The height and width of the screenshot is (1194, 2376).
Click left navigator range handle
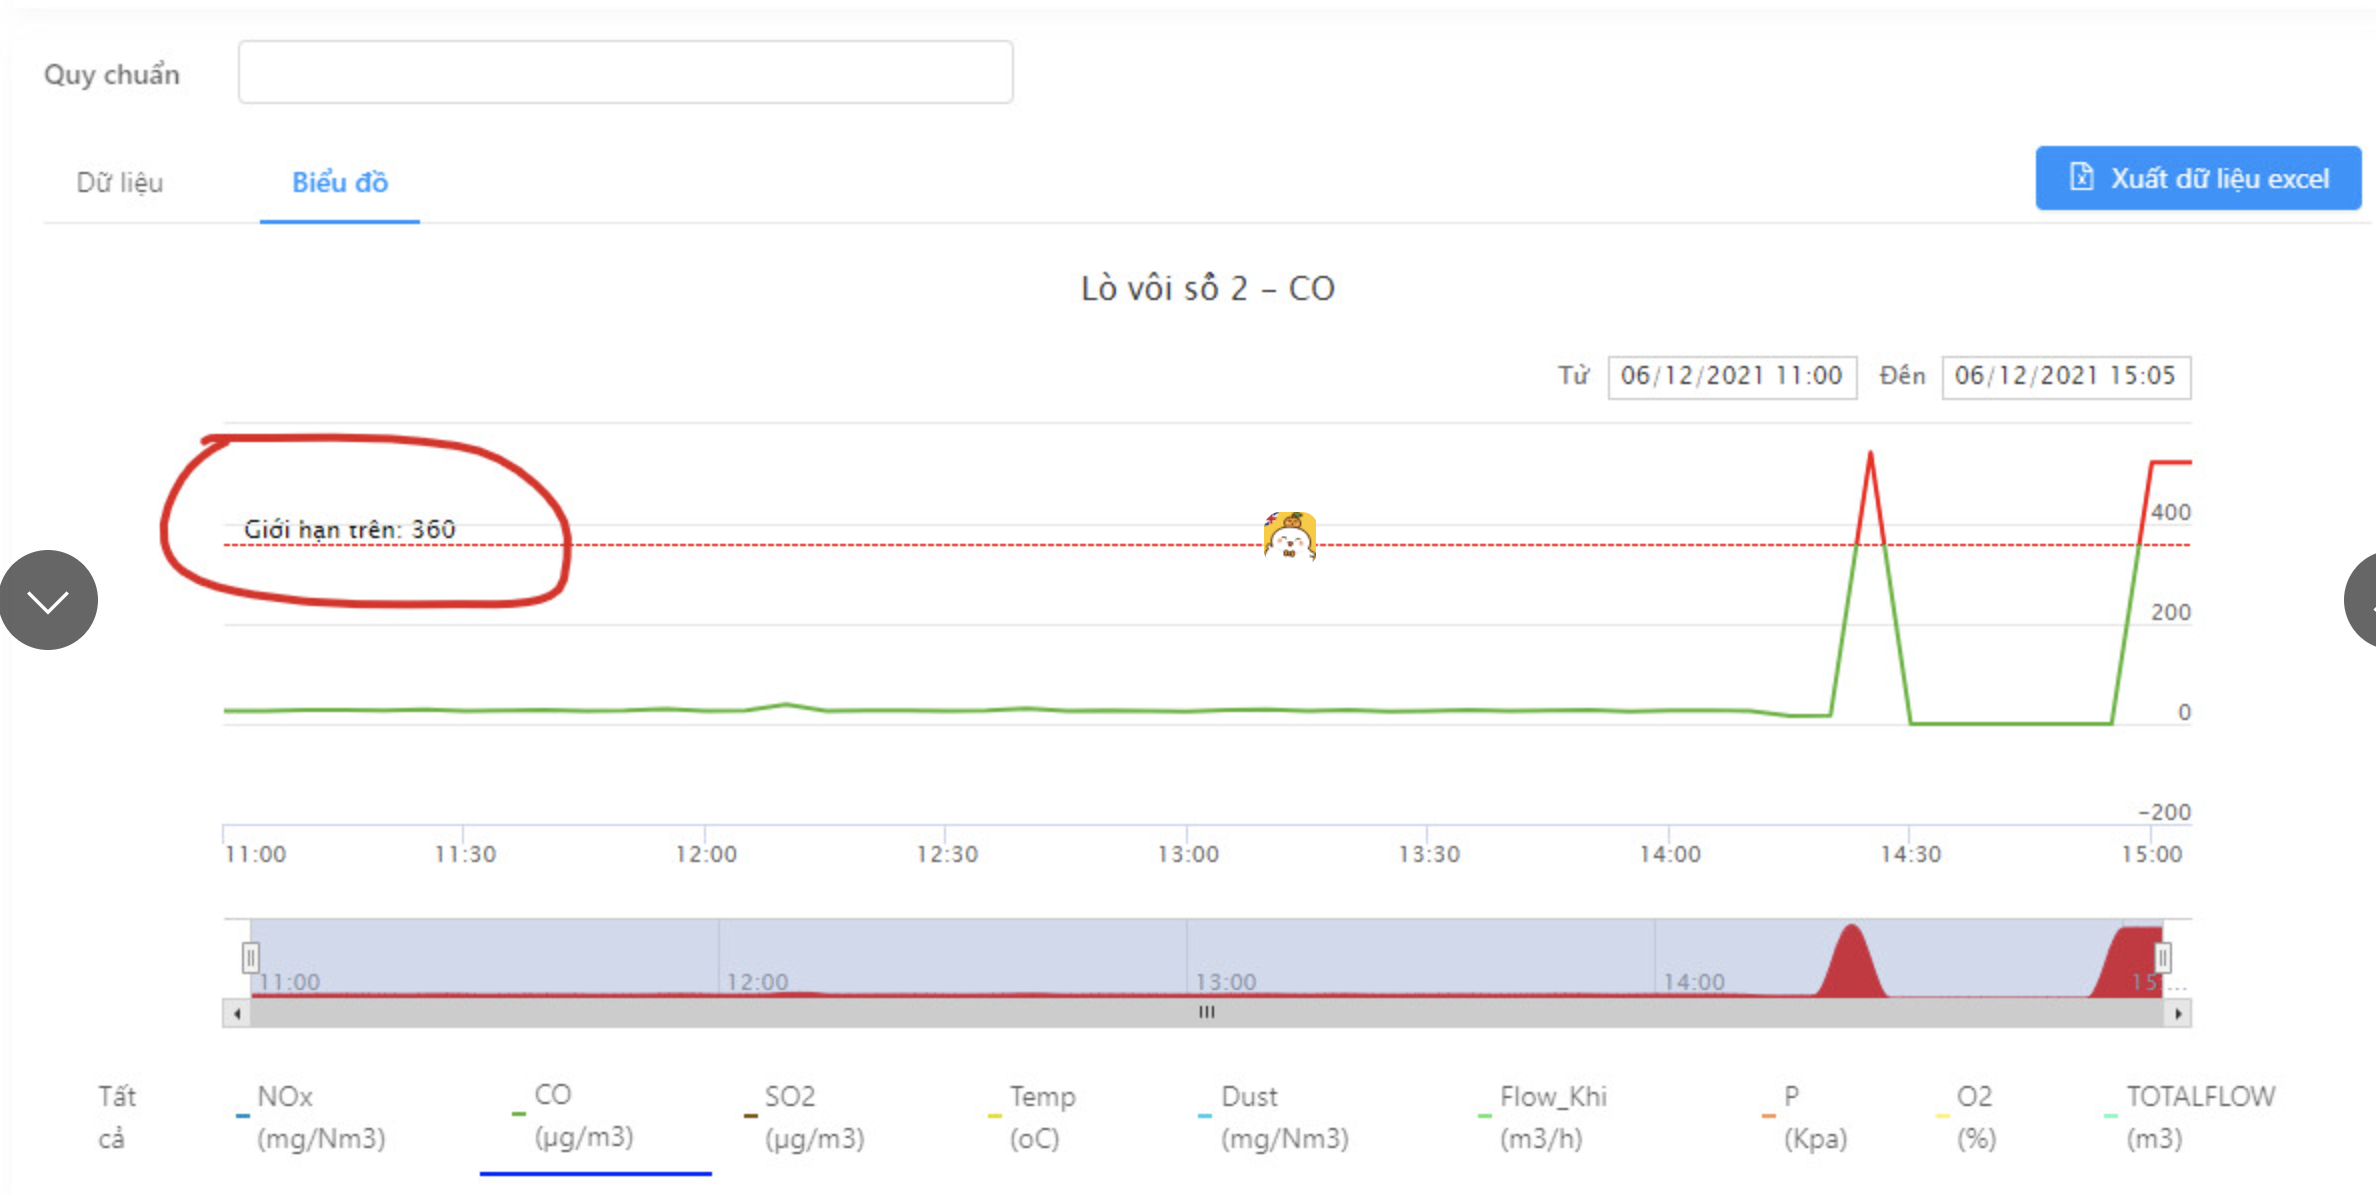click(250, 958)
